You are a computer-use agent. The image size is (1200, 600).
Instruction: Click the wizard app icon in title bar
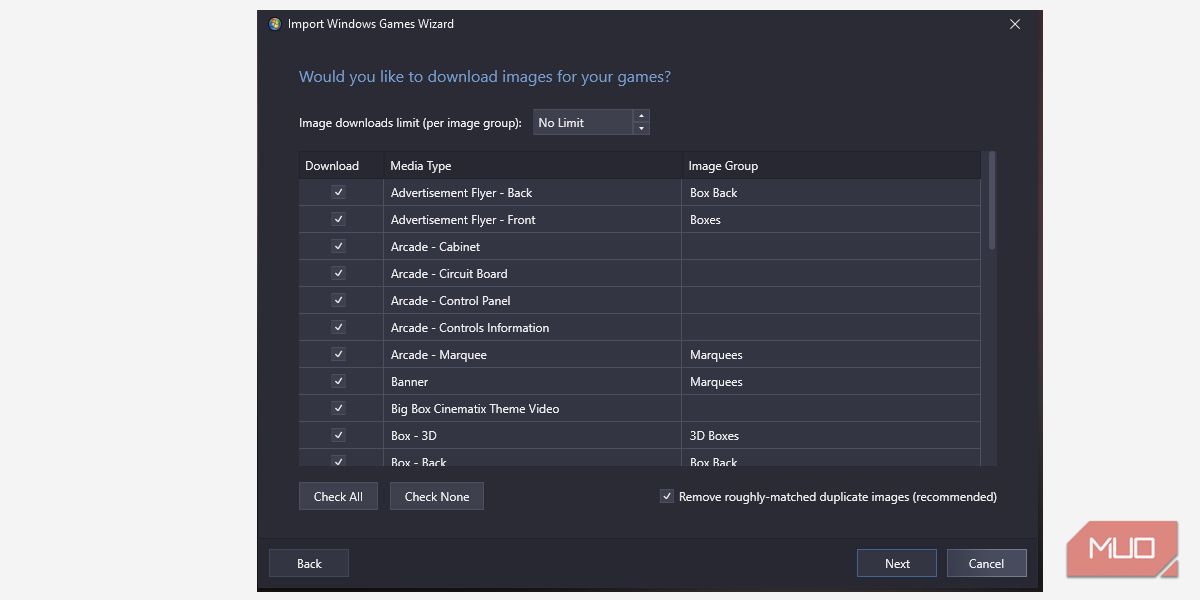[x=275, y=24]
